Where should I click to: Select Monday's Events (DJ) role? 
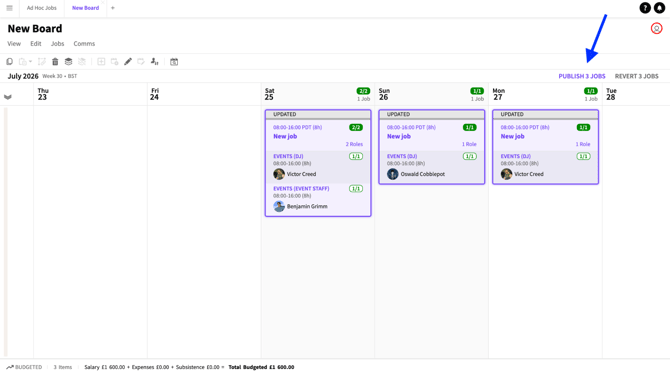pyautogui.click(x=545, y=167)
